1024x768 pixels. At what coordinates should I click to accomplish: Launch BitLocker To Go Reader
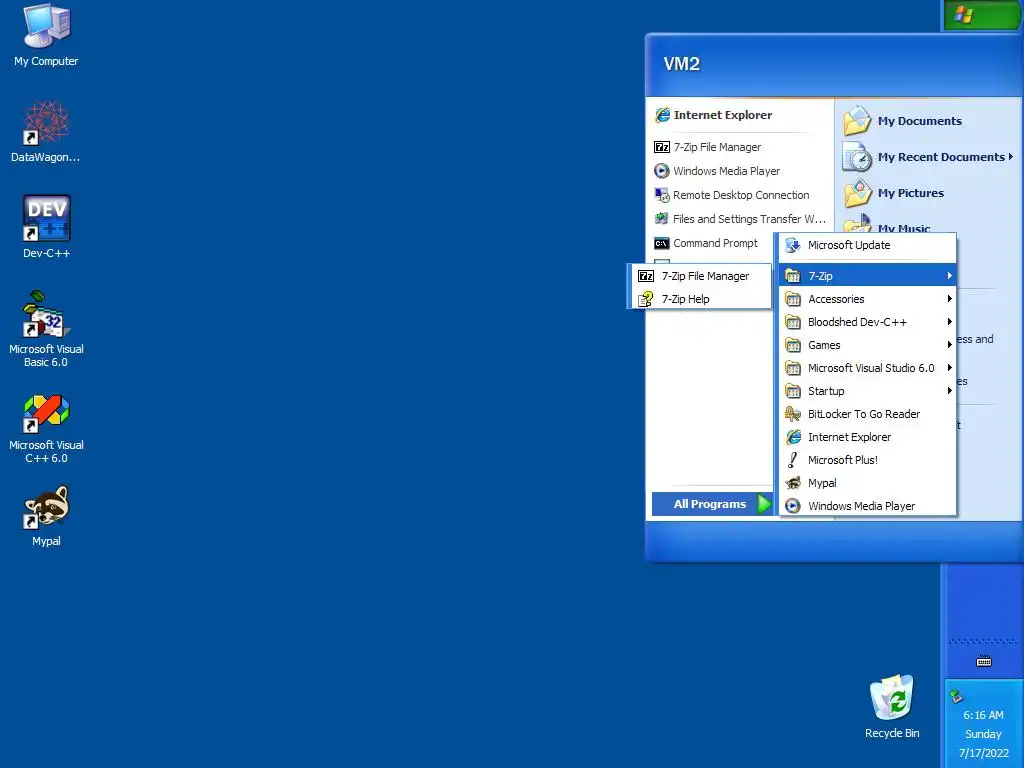pyautogui.click(x=867, y=414)
